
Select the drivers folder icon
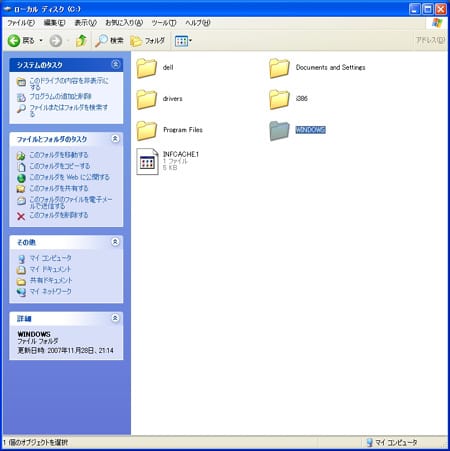[x=146, y=99]
